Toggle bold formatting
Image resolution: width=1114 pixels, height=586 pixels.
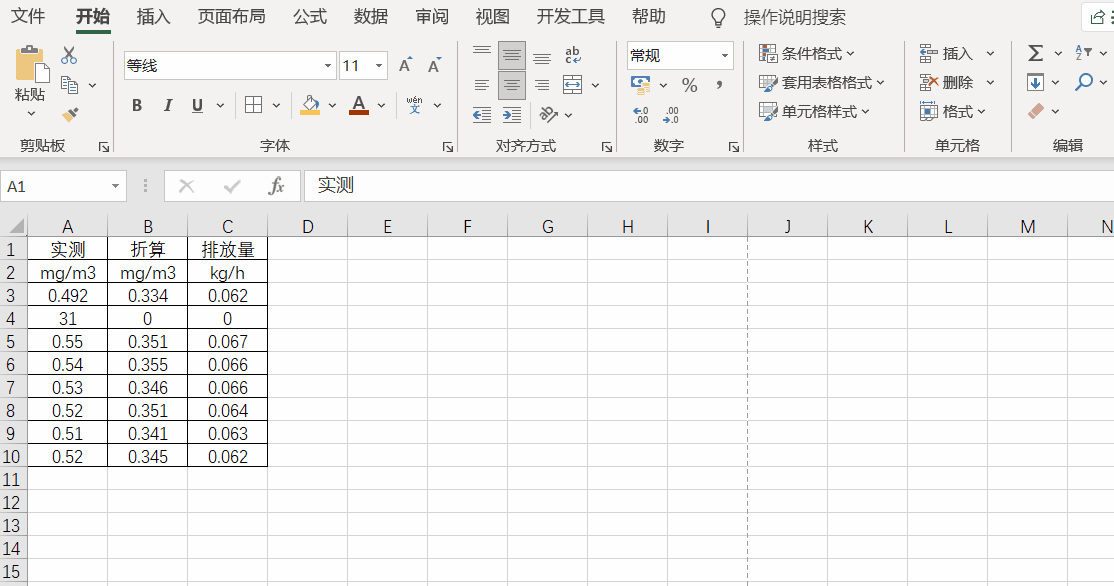click(137, 106)
